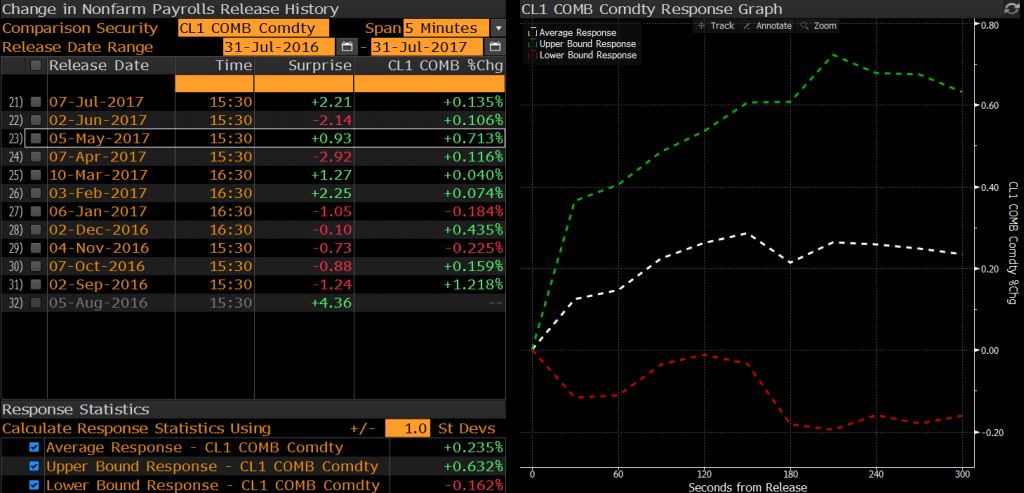Edit the Span 5 Minutes field

[446, 29]
